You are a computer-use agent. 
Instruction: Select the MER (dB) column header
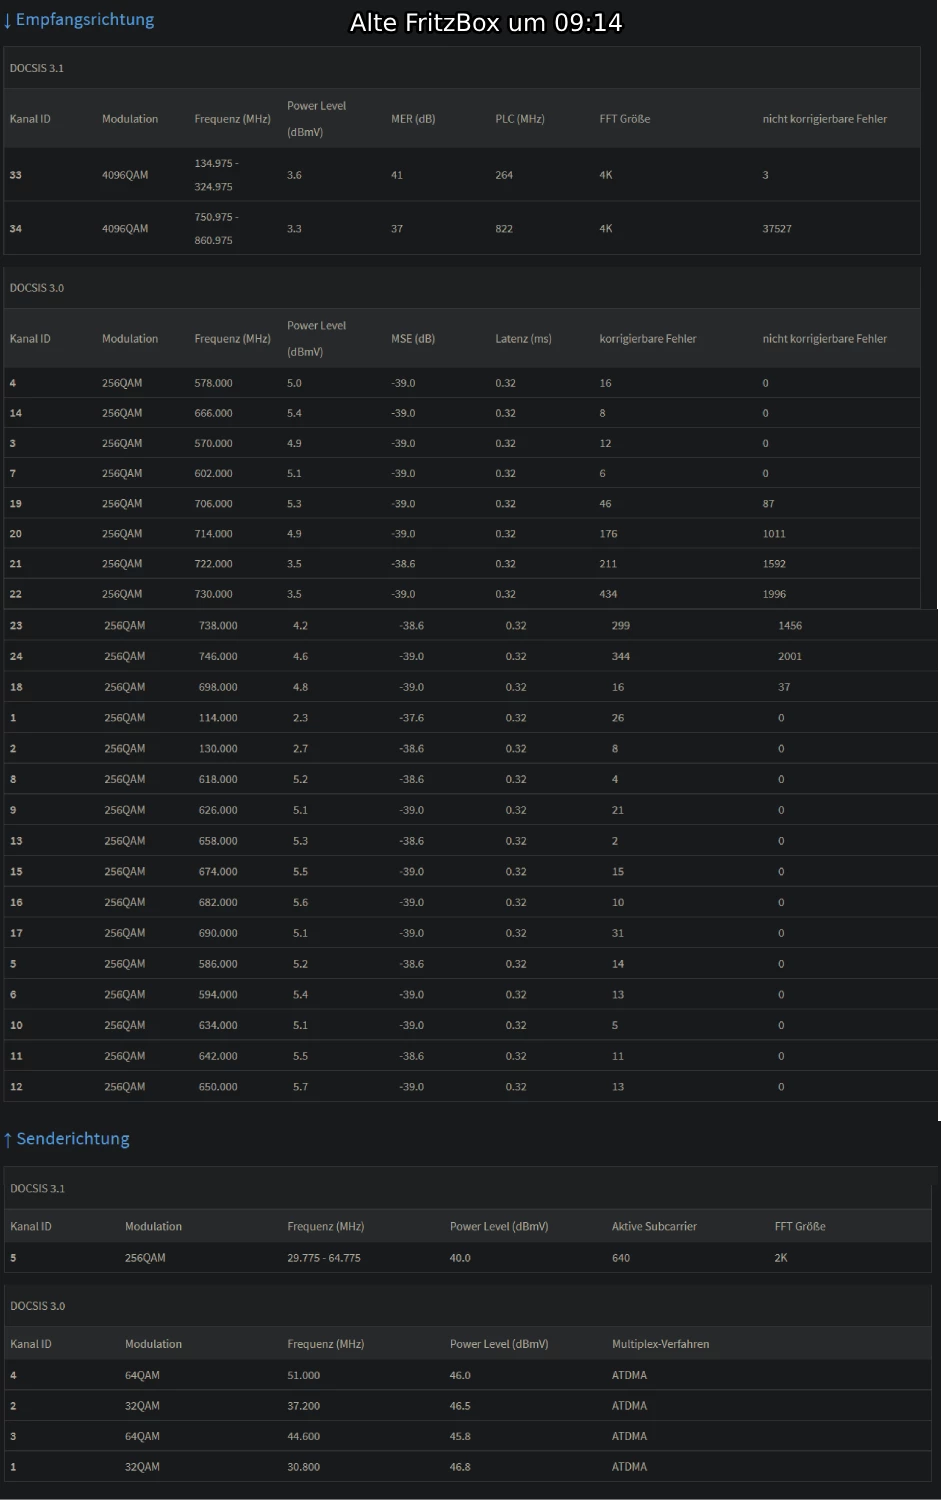(x=413, y=119)
